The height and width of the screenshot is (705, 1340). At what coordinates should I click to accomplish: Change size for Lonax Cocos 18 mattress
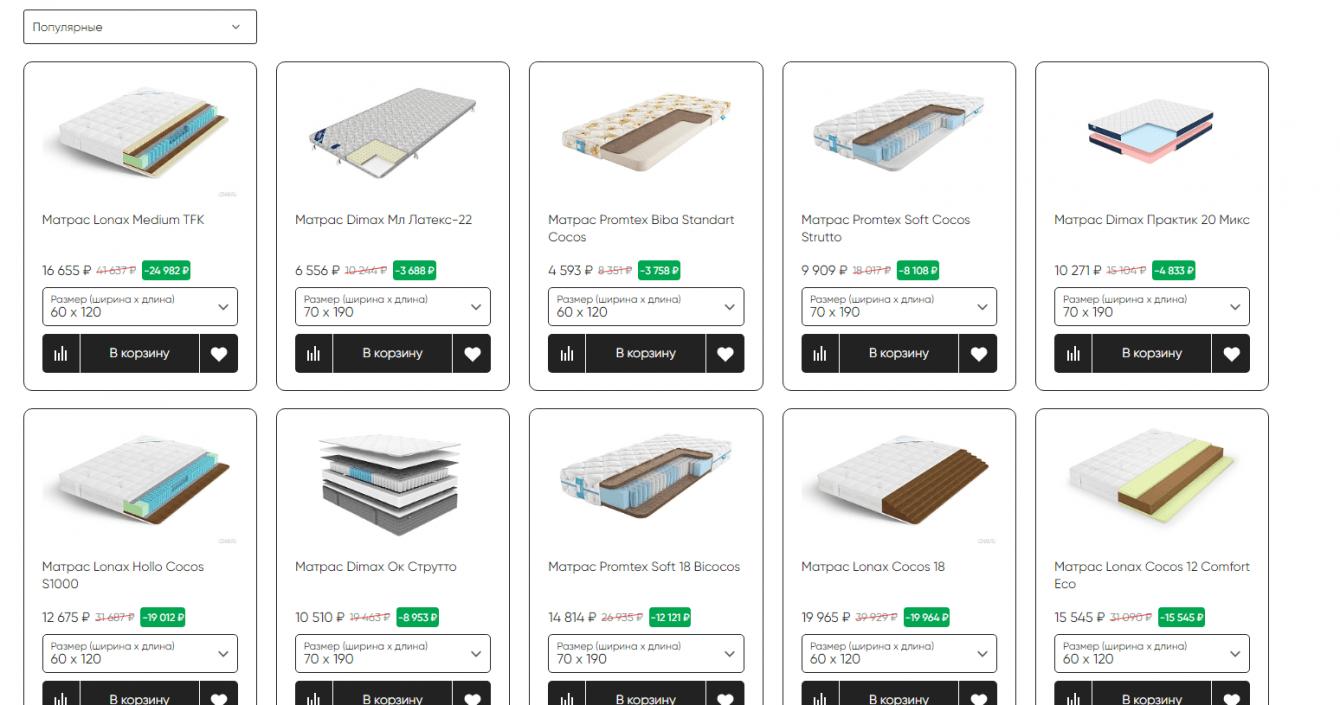(899, 654)
